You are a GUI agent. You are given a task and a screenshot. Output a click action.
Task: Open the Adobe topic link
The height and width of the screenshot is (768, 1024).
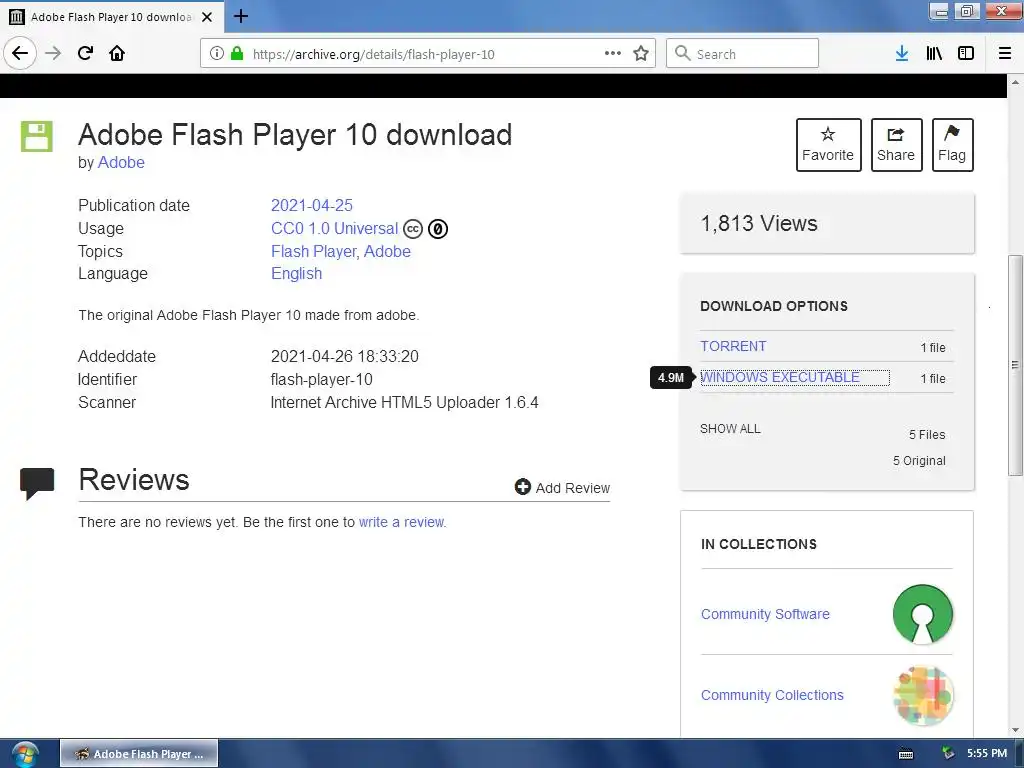coord(387,251)
